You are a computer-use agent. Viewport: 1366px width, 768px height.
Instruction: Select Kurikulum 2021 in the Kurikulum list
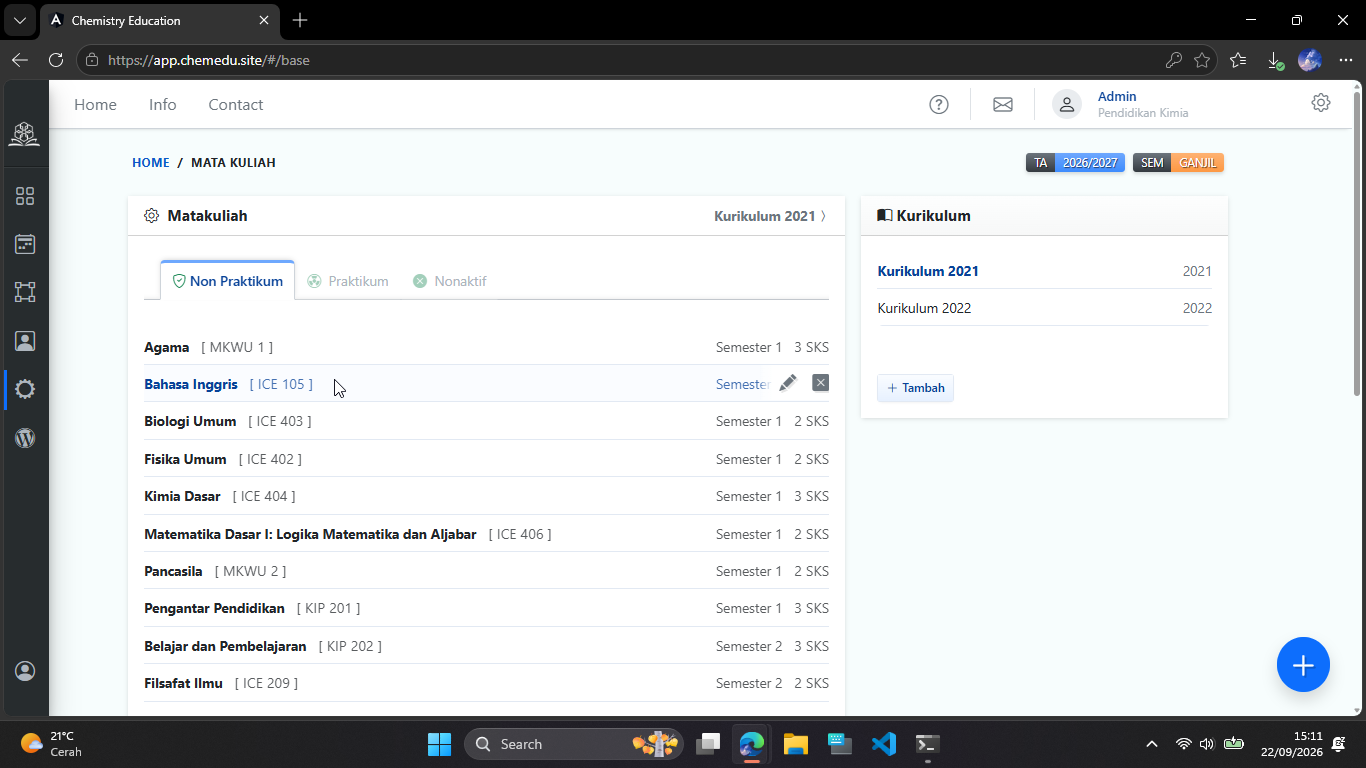(1044, 271)
